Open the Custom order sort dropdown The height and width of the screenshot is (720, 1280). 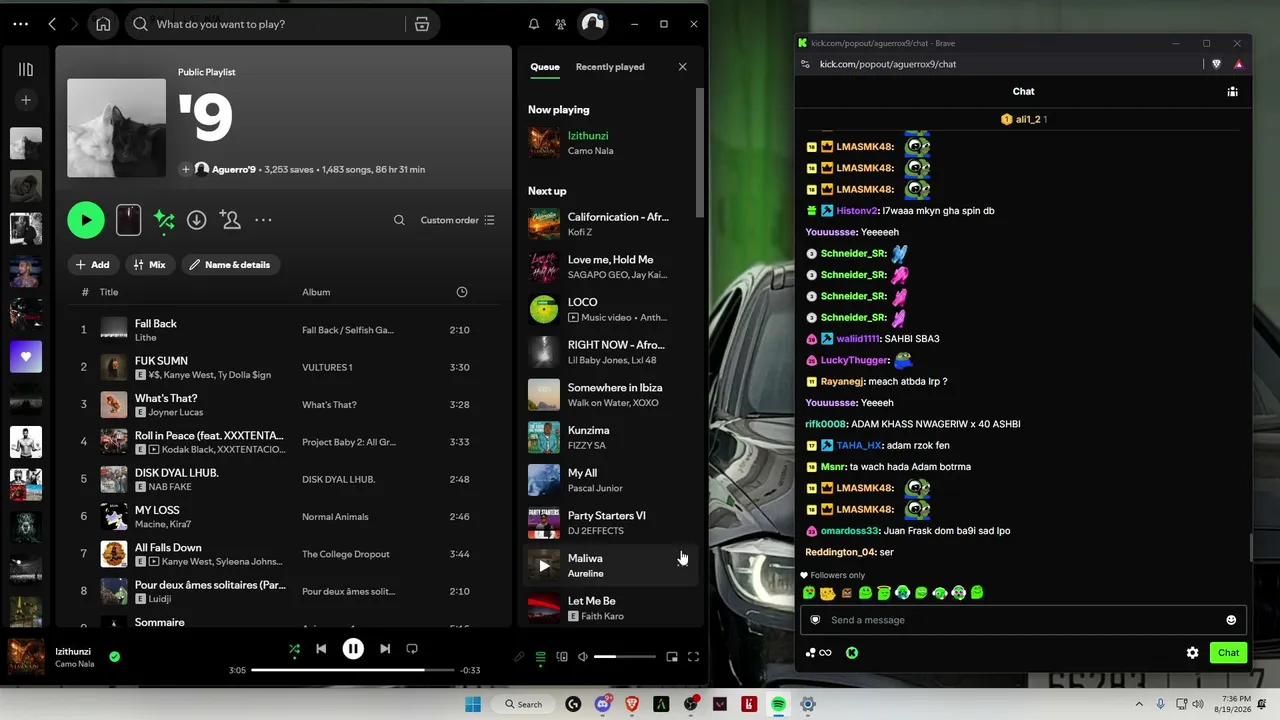coord(457,220)
